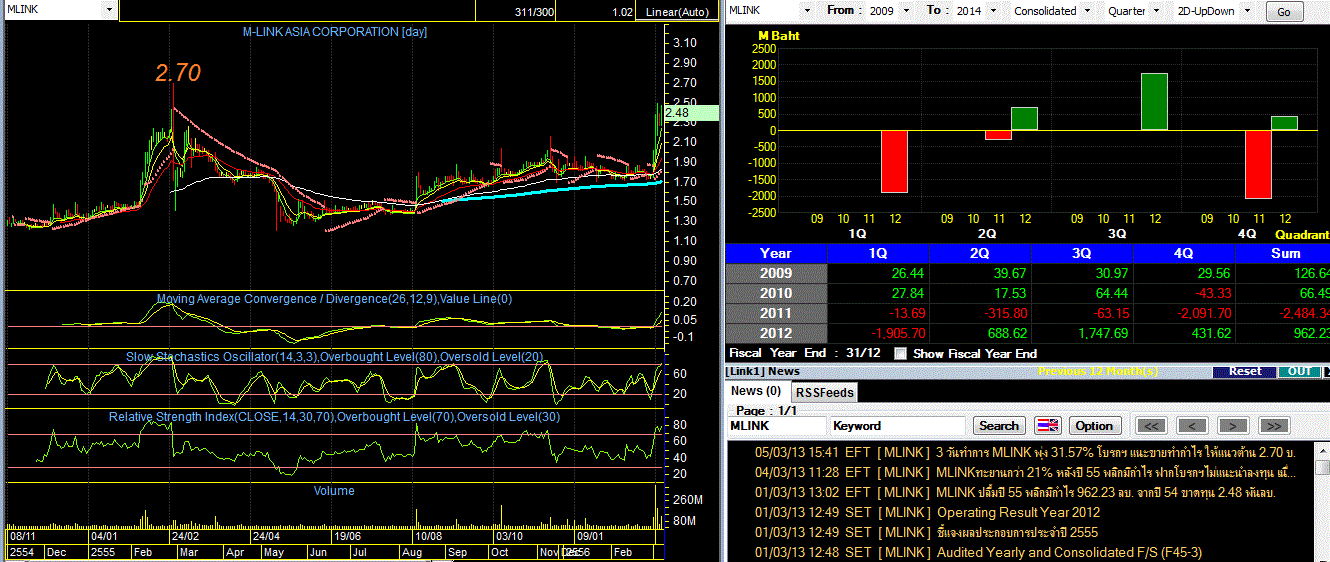The width and height of the screenshot is (1330, 562).
Task: Click the red 1Q 2012 bar
Action: click(x=894, y=161)
